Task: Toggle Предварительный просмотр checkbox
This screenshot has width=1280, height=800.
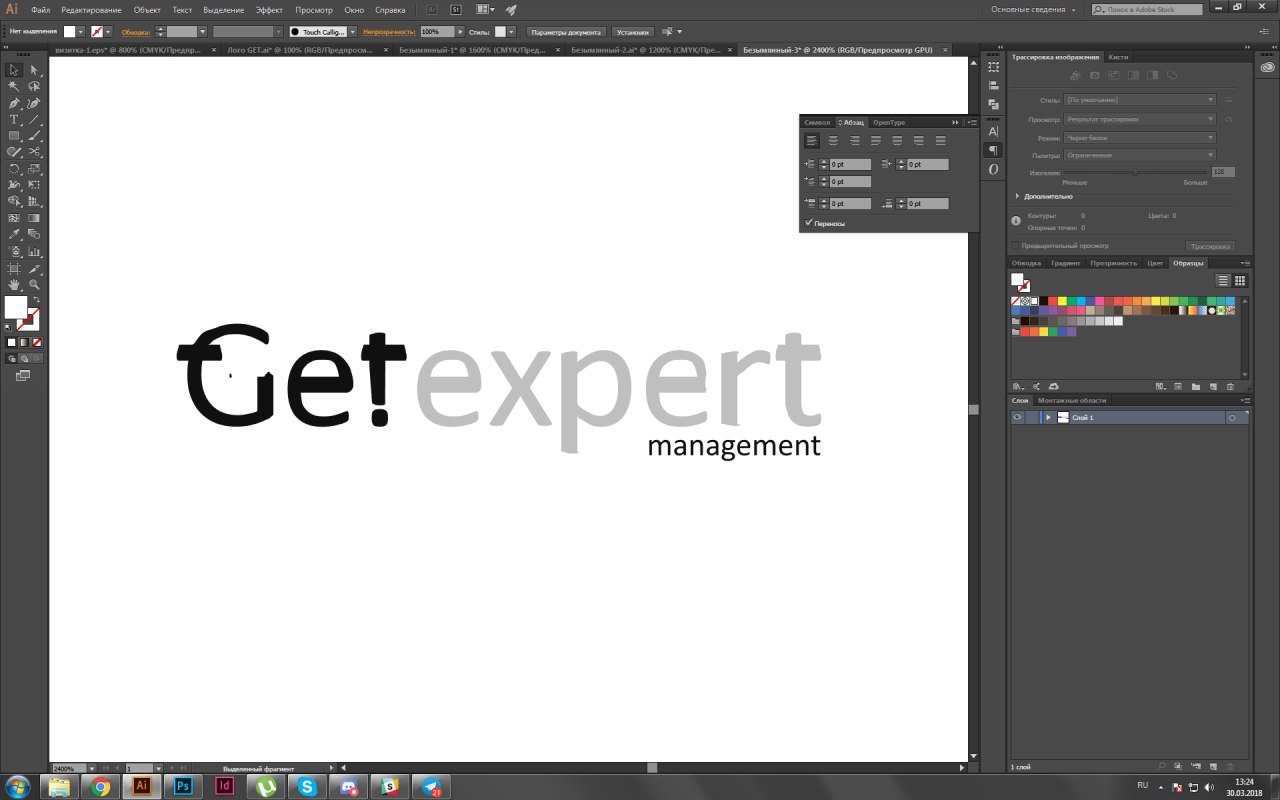Action: click(1015, 245)
